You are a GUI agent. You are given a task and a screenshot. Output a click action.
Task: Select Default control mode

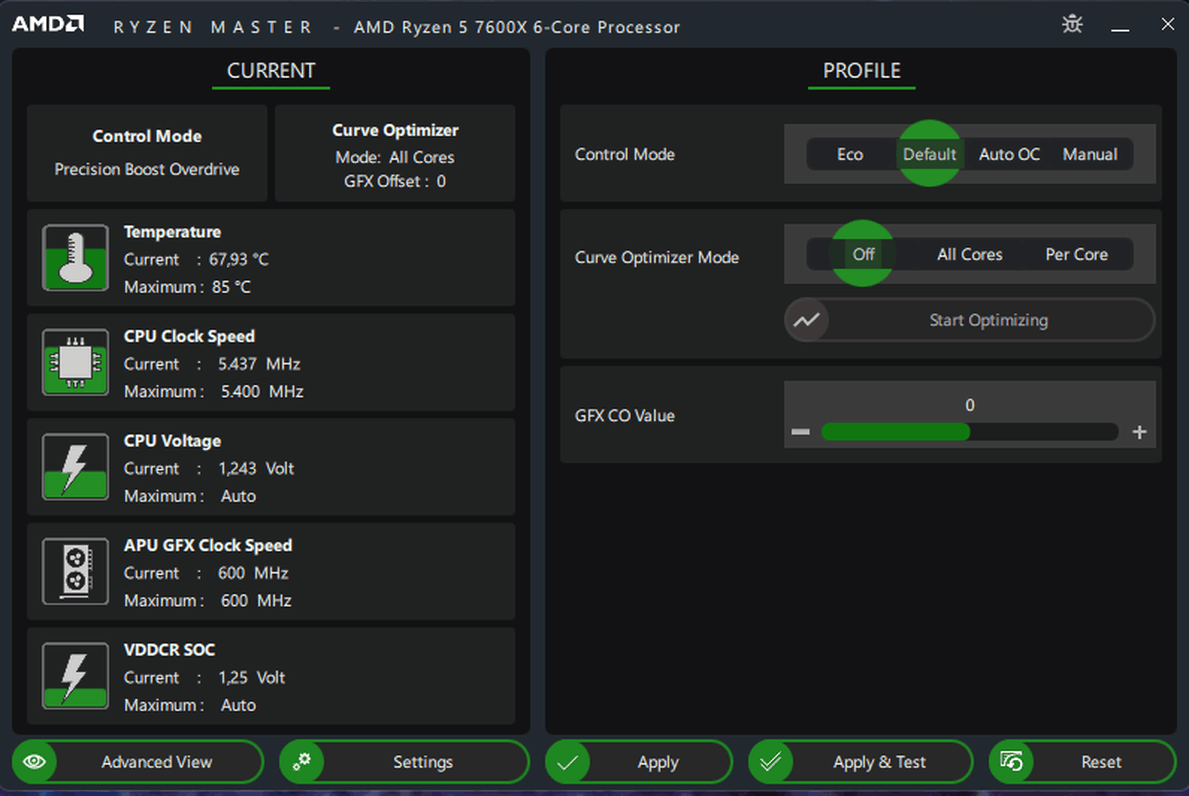[x=930, y=154]
